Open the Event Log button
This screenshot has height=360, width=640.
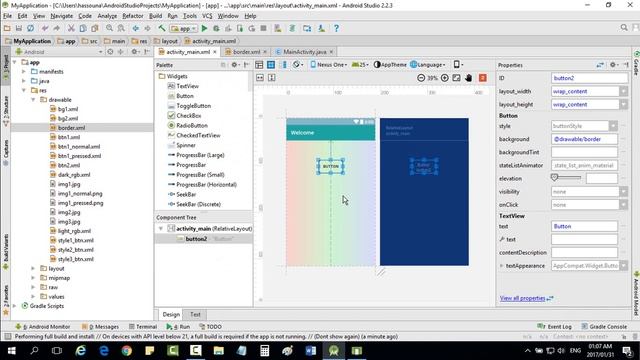coord(554,327)
